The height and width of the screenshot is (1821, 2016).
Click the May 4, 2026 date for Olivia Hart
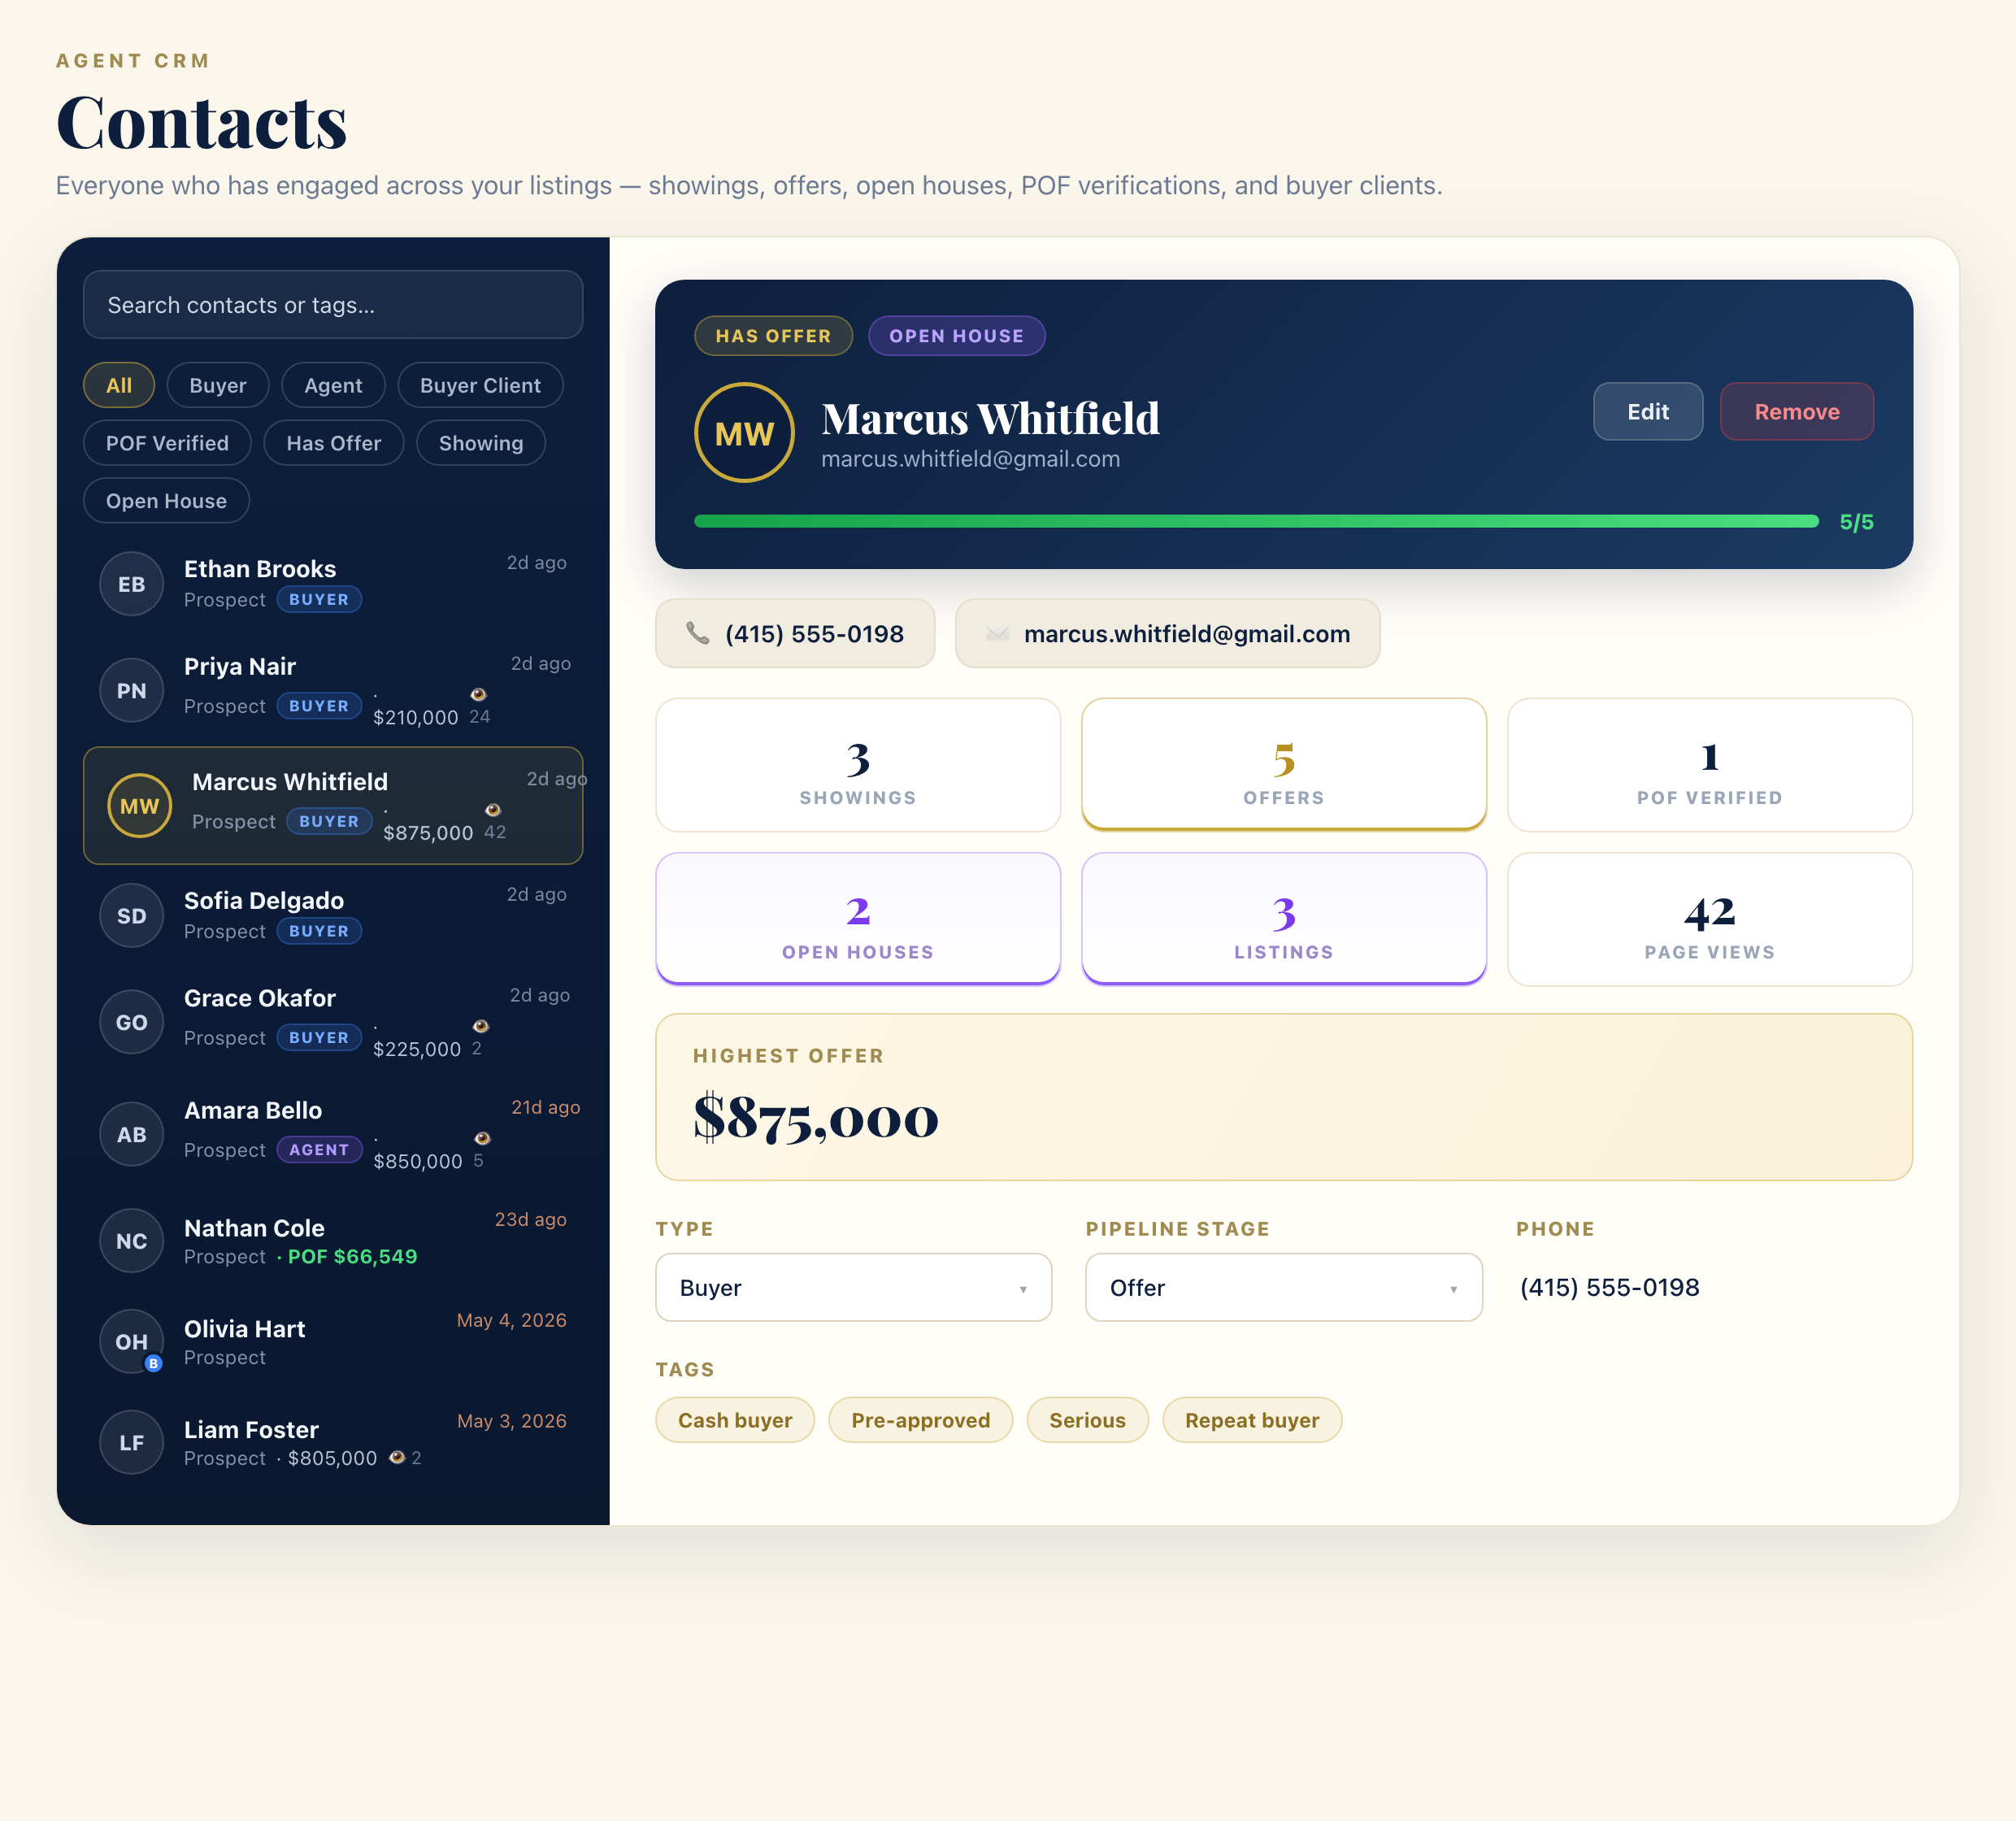tap(512, 1320)
